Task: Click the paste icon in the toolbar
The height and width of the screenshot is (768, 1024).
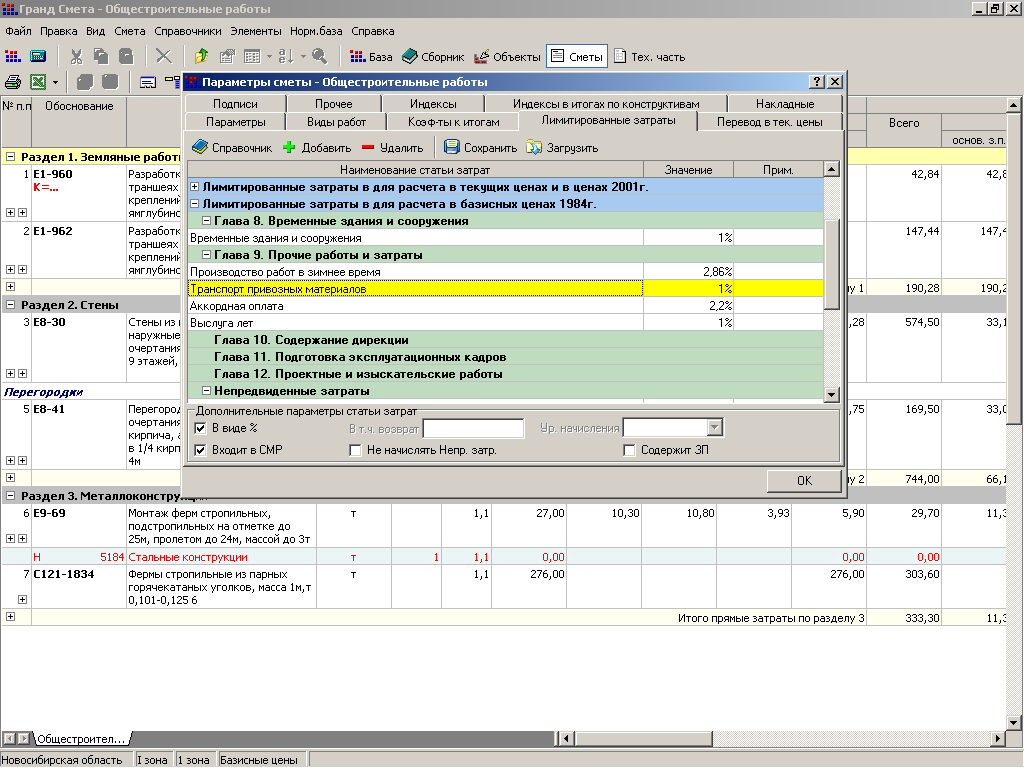Action: click(x=126, y=57)
